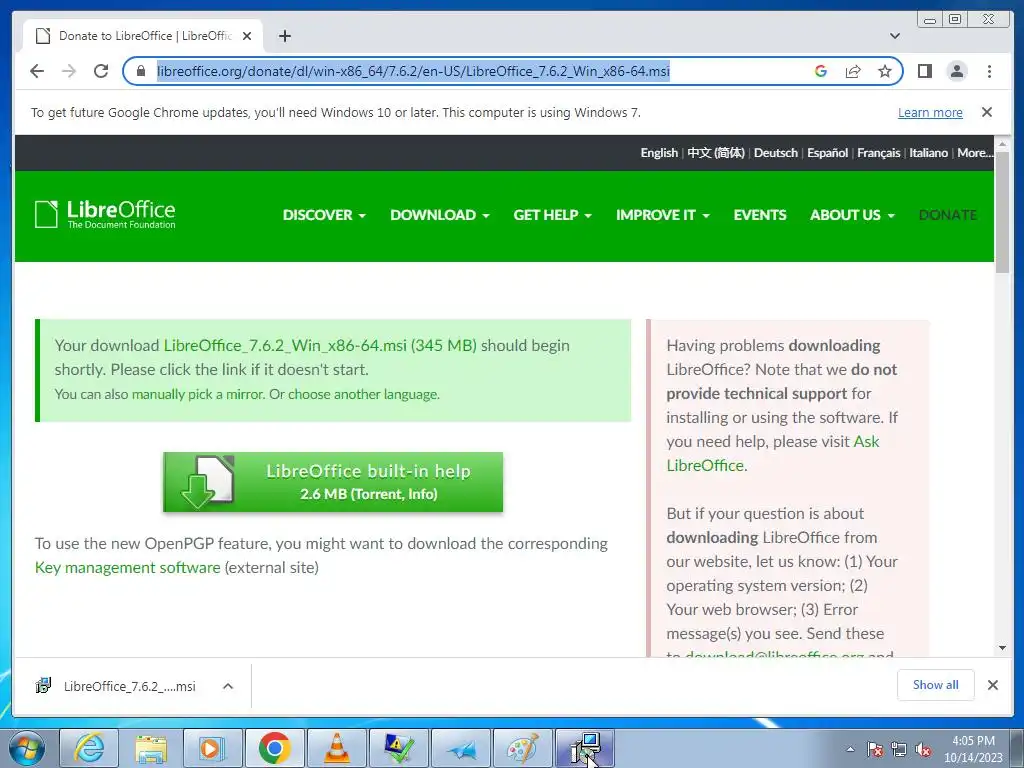Open the Learn more link about updates
The width and height of the screenshot is (1024, 768).
pyautogui.click(x=930, y=112)
